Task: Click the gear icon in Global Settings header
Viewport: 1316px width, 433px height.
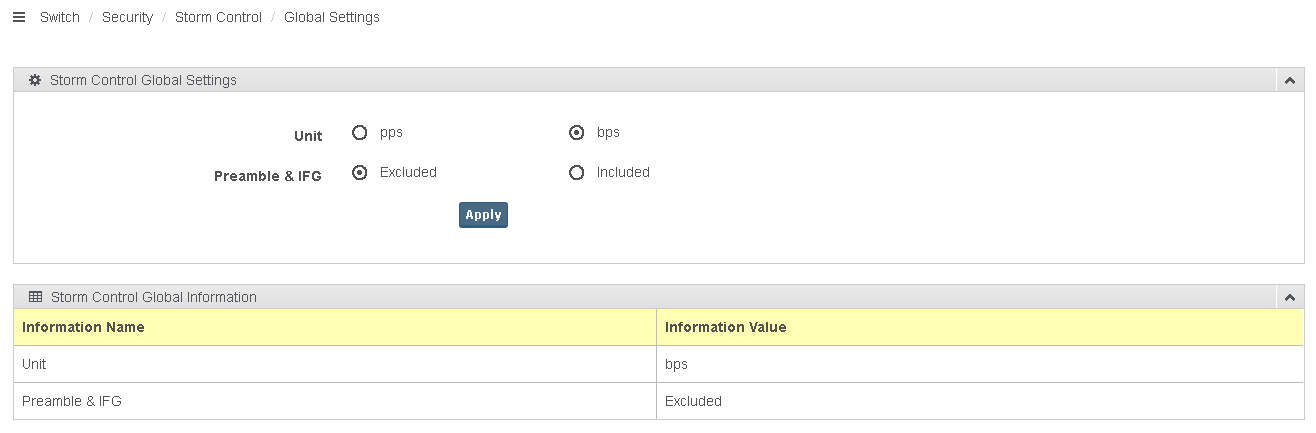Action: pos(35,80)
